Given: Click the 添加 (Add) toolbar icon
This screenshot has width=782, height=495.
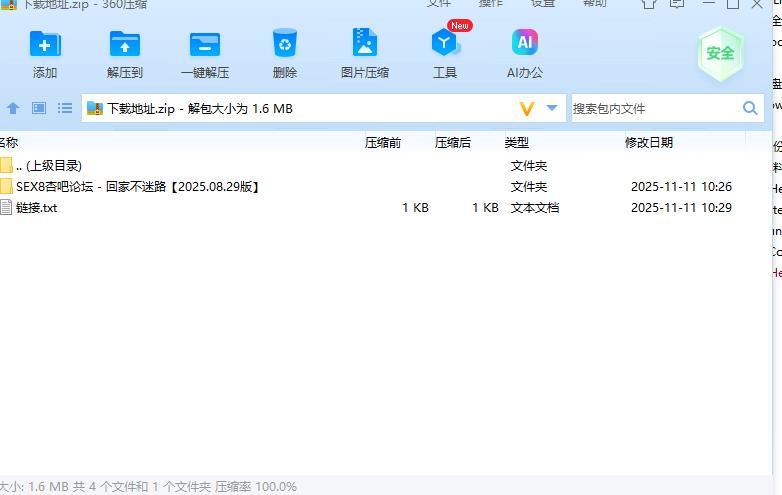Looking at the screenshot, I should [45, 45].
